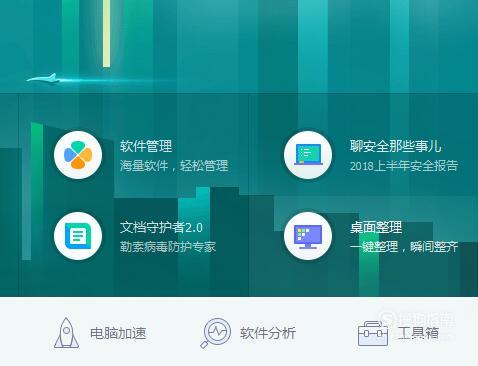478x366 pixels.
Task: Click the magnifier icon for 软件分析
Action: pos(216,333)
